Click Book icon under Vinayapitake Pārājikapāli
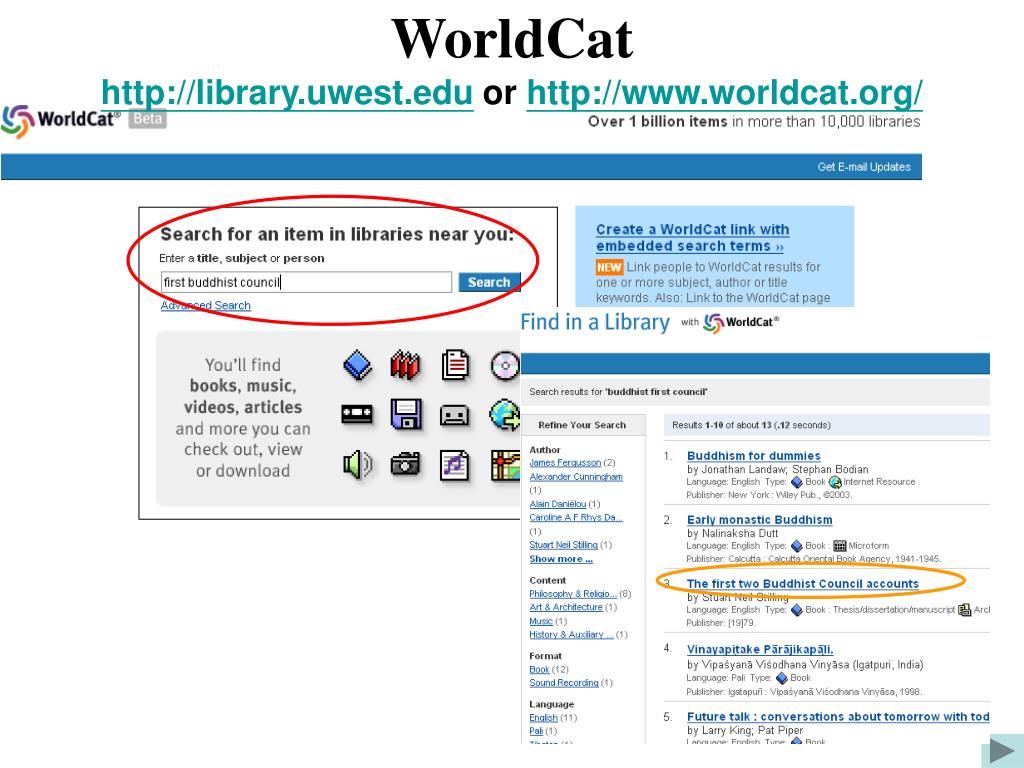The width and height of the screenshot is (1024, 768). pos(782,678)
